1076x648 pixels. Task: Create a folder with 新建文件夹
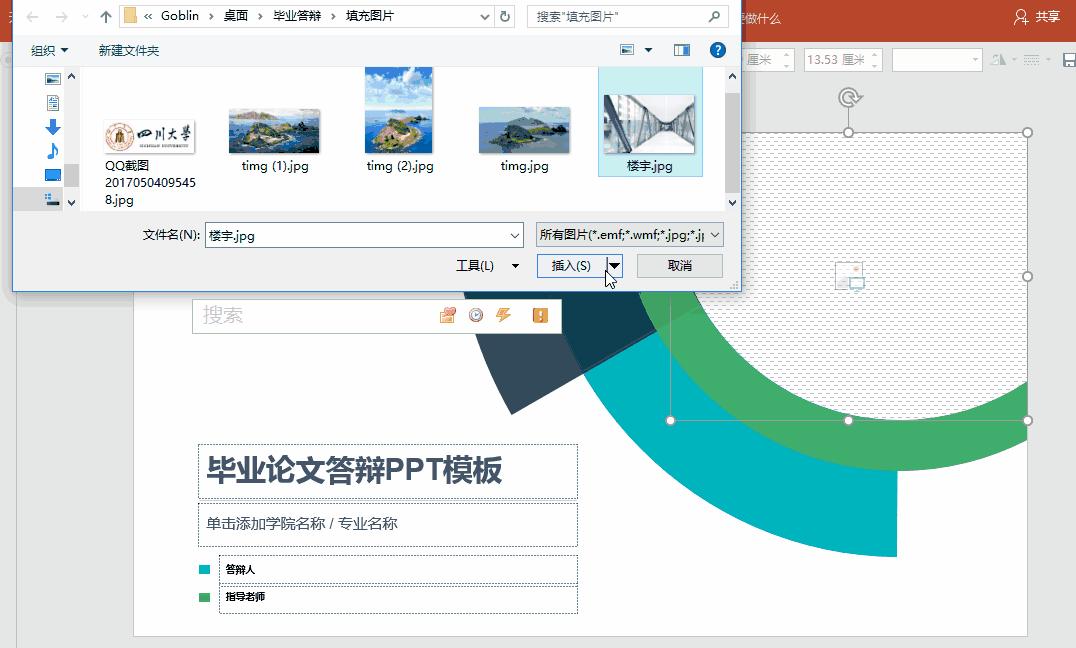point(129,50)
